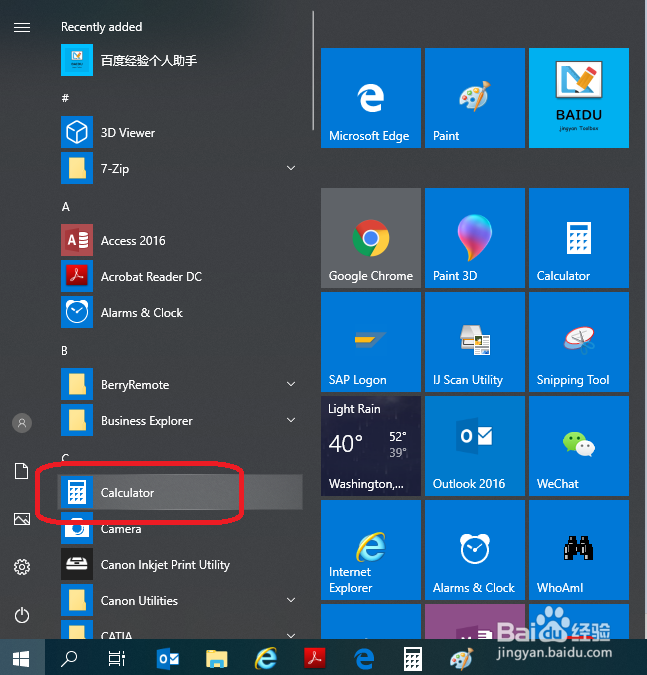
Task: Expand the Canon Utilities folder chevron
Action: pos(291,600)
